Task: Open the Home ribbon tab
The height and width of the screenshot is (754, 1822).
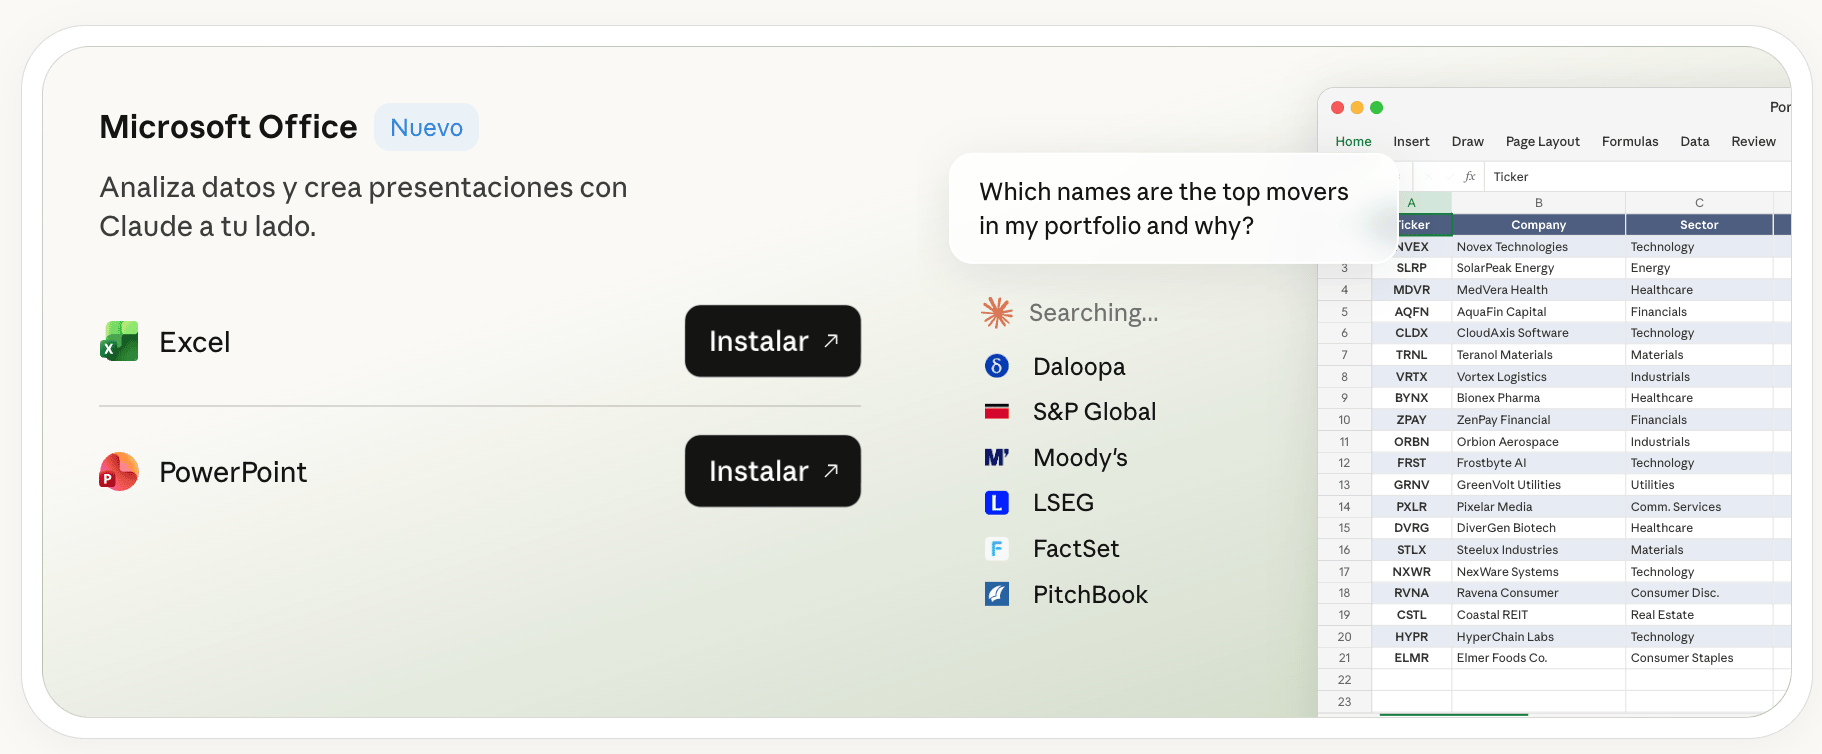Action: point(1353,141)
